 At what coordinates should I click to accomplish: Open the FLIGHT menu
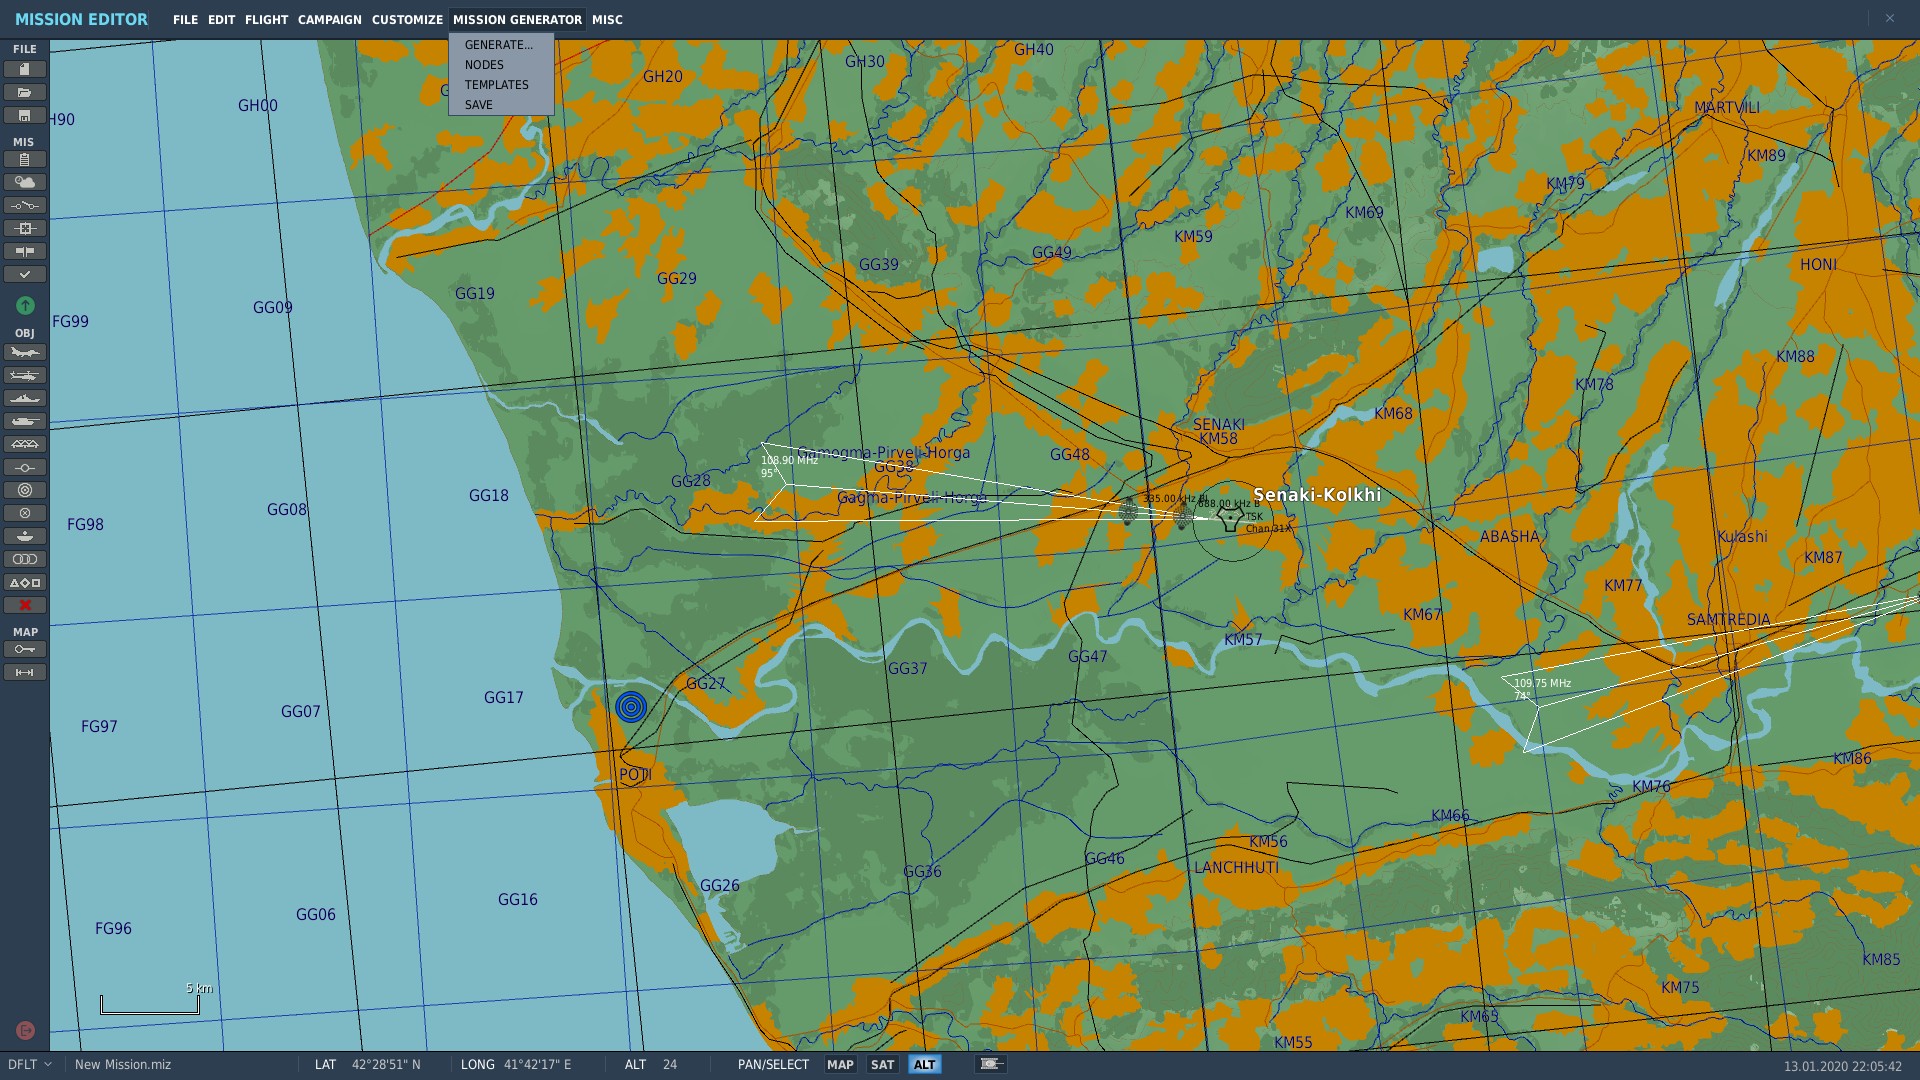click(266, 20)
